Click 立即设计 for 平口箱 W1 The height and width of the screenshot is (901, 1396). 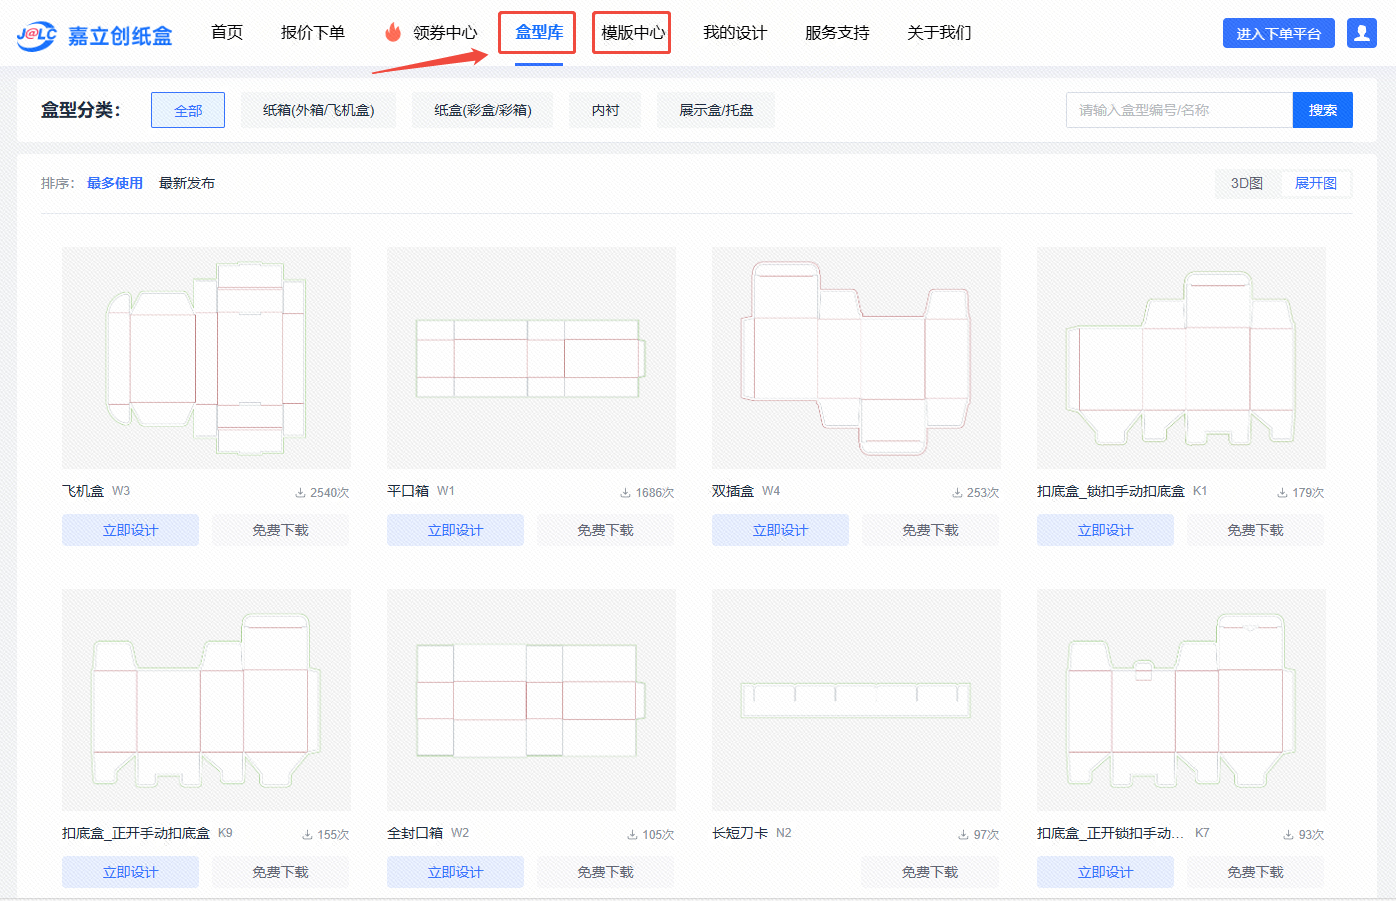coord(455,530)
